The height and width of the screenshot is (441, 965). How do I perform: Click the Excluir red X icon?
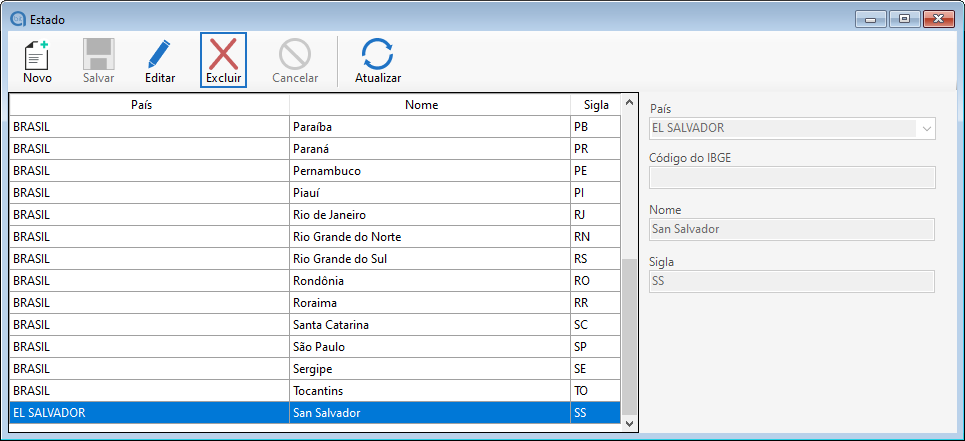[x=223, y=54]
